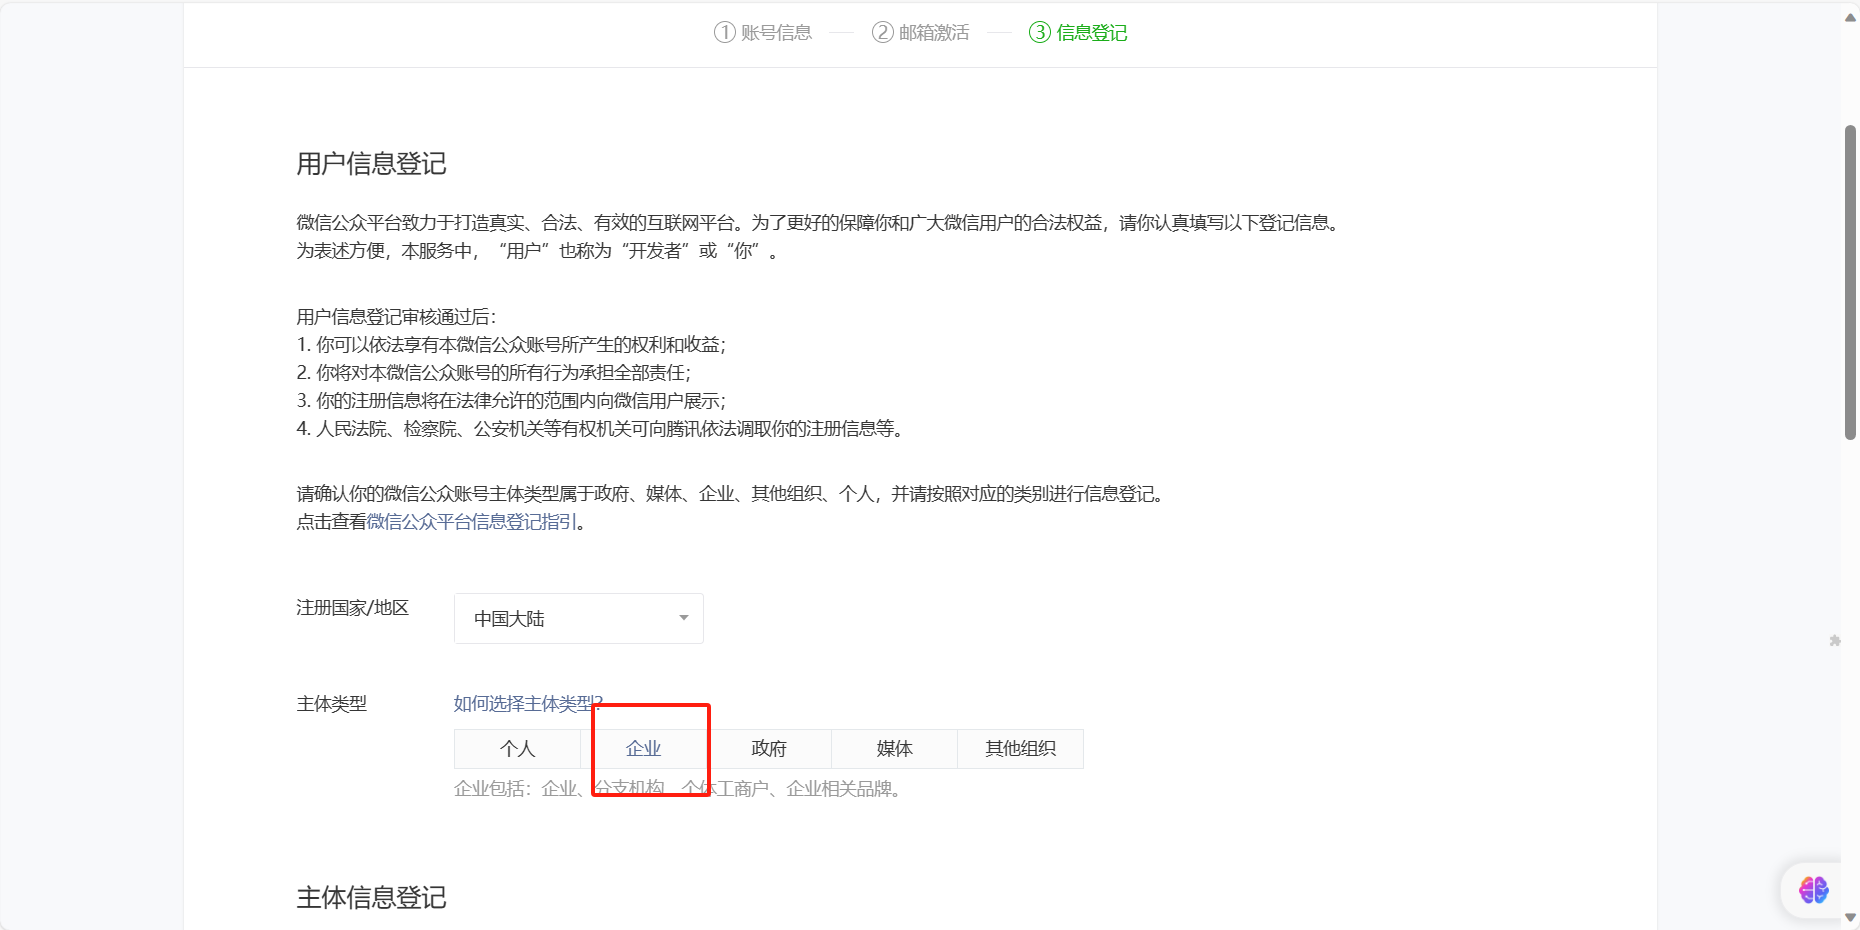The height and width of the screenshot is (930, 1860).
Task: Select the 其他组织 subject type
Action: pyautogui.click(x=1020, y=748)
